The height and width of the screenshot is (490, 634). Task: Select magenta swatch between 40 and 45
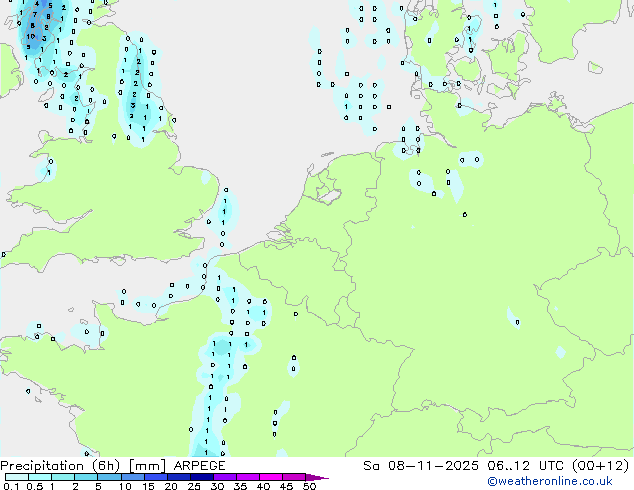point(271,477)
